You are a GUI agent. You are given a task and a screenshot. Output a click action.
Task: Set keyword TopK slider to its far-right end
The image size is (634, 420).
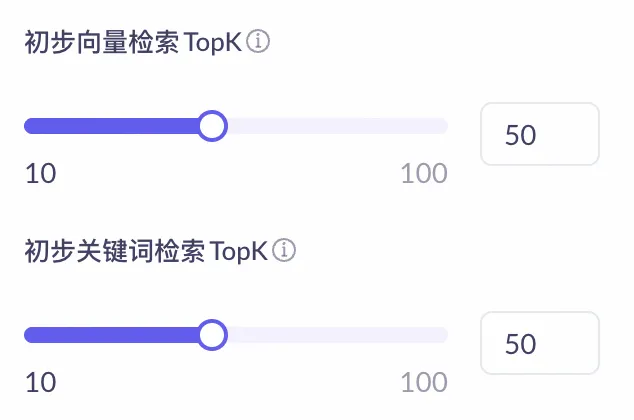click(446, 335)
